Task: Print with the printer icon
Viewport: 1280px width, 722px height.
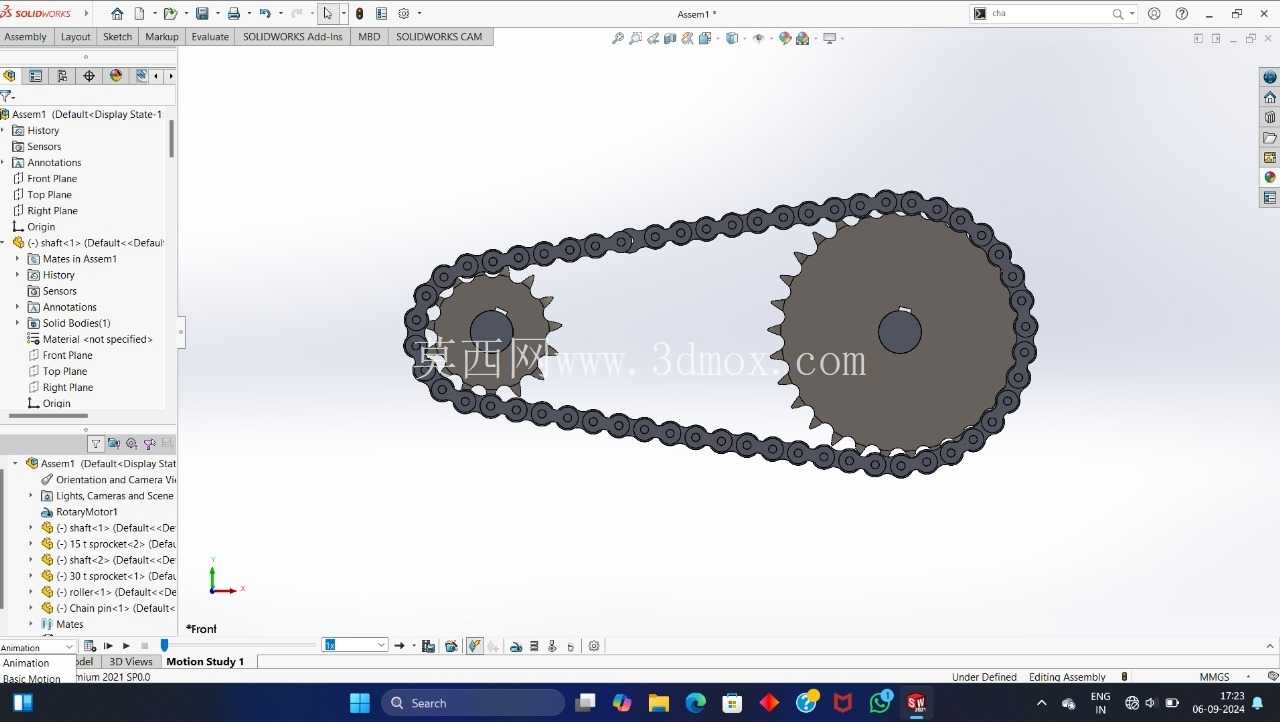Action: (x=233, y=14)
